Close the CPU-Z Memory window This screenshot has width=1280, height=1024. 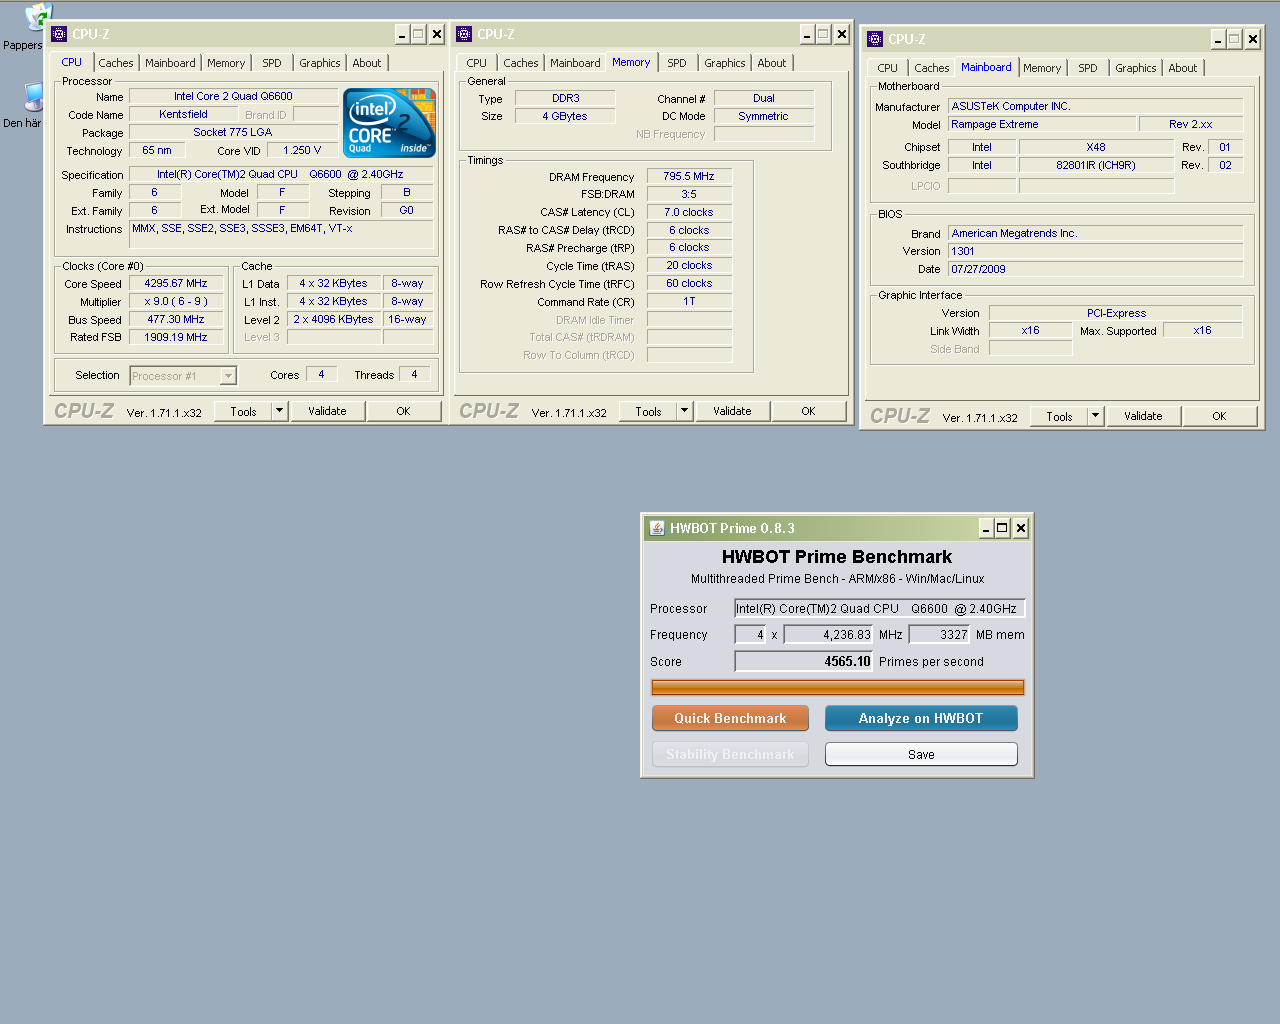pos(841,34)
